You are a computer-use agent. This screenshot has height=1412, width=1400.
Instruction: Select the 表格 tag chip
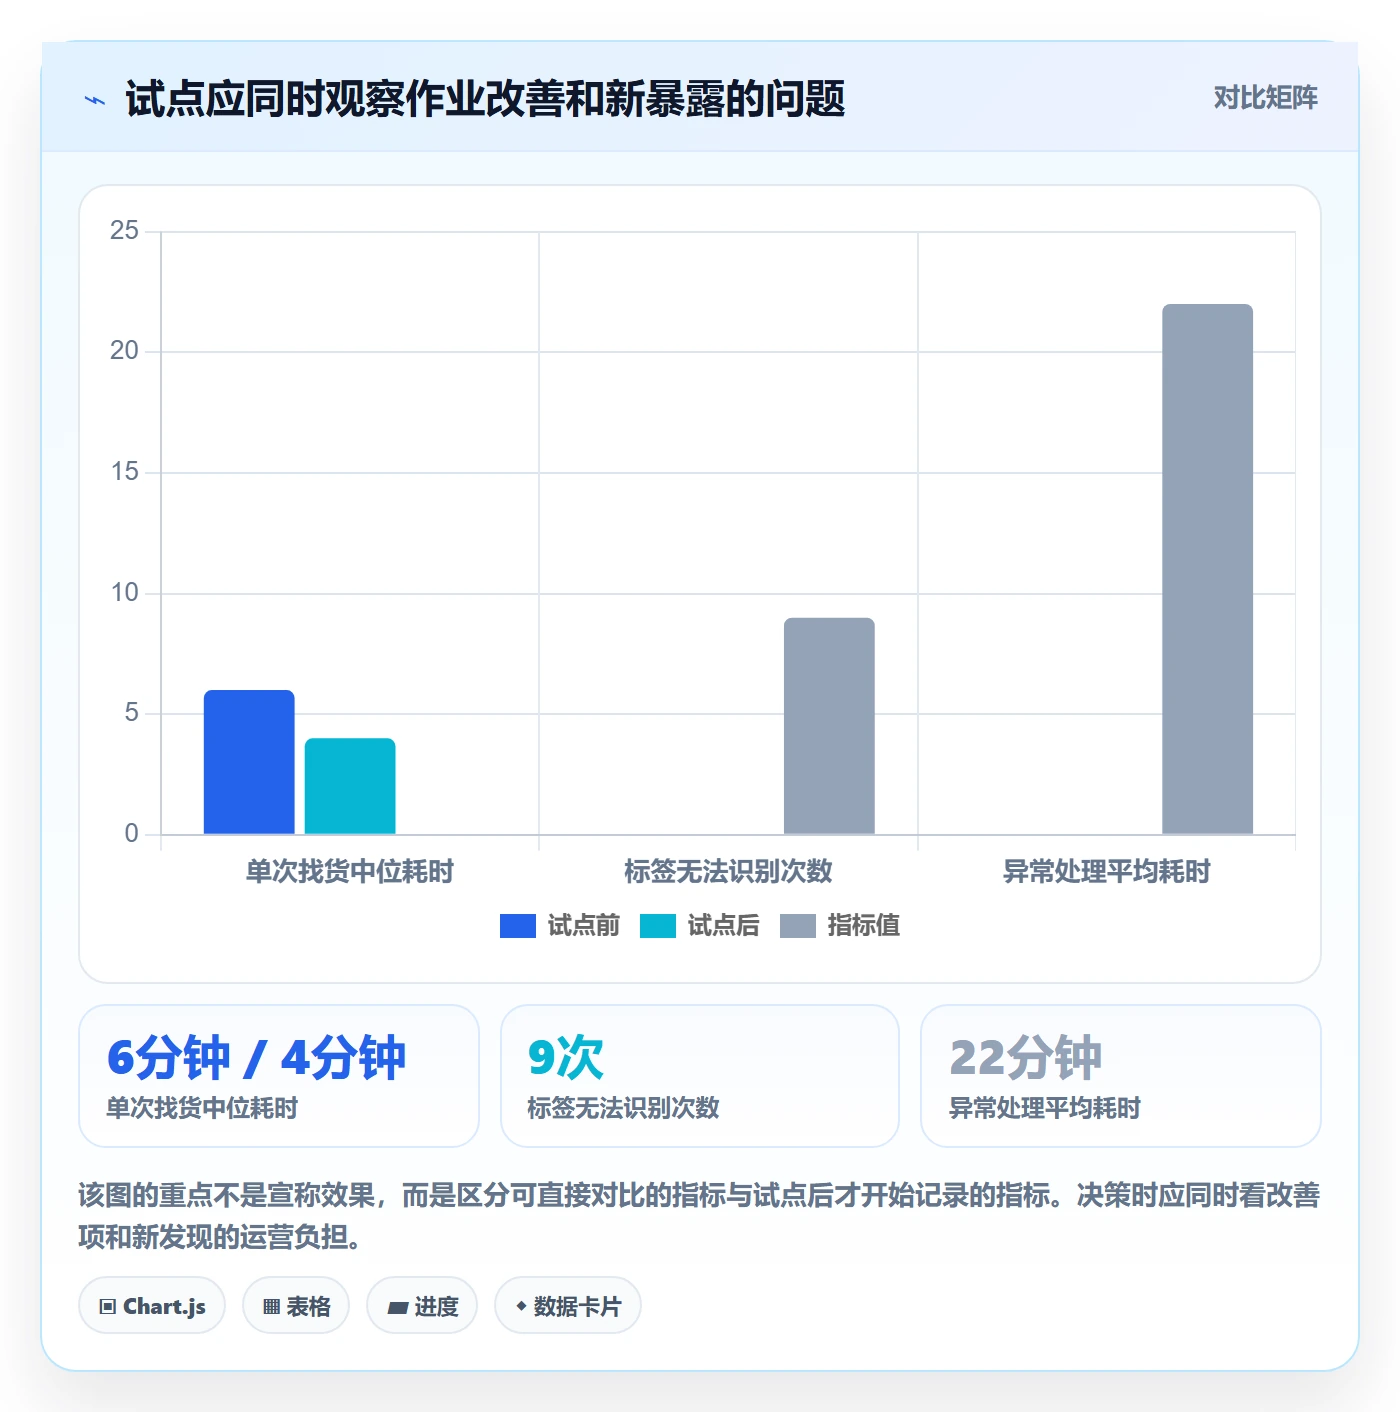[296, 1306]
